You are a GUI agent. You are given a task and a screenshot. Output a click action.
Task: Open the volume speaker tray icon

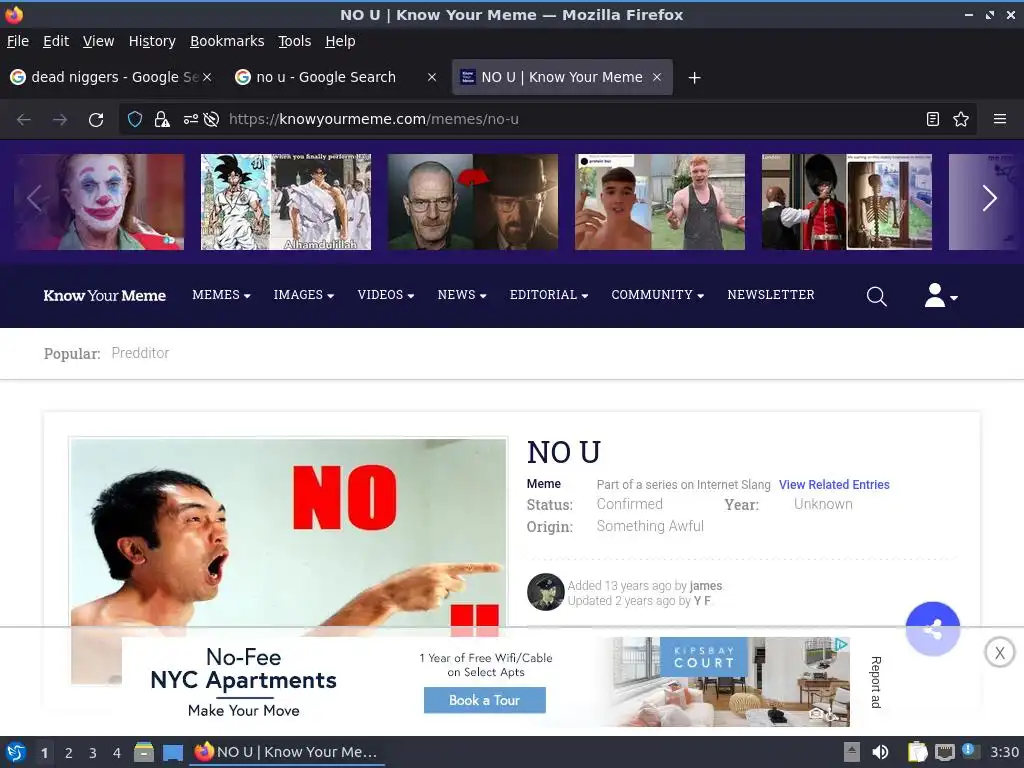pyautogui.click(x=880, y=752)
